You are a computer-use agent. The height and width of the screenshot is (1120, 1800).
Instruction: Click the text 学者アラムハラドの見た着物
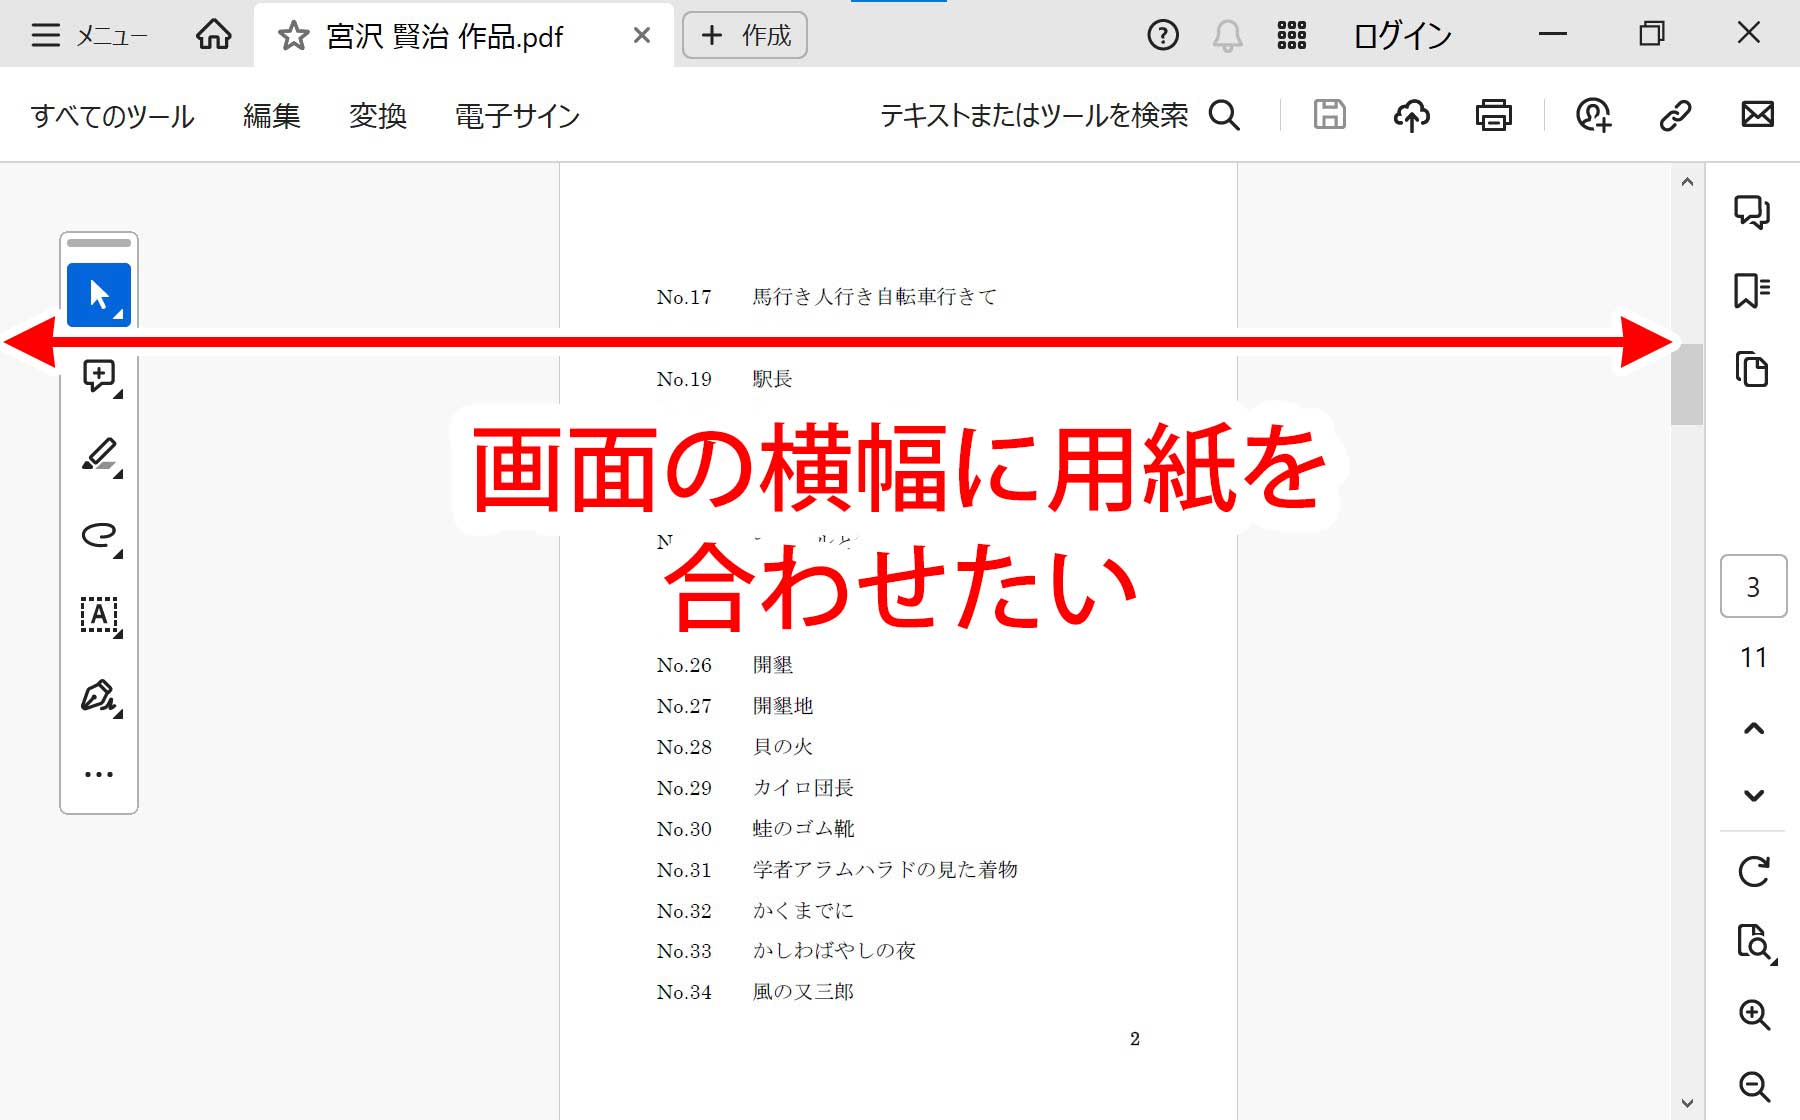(885, 870)
